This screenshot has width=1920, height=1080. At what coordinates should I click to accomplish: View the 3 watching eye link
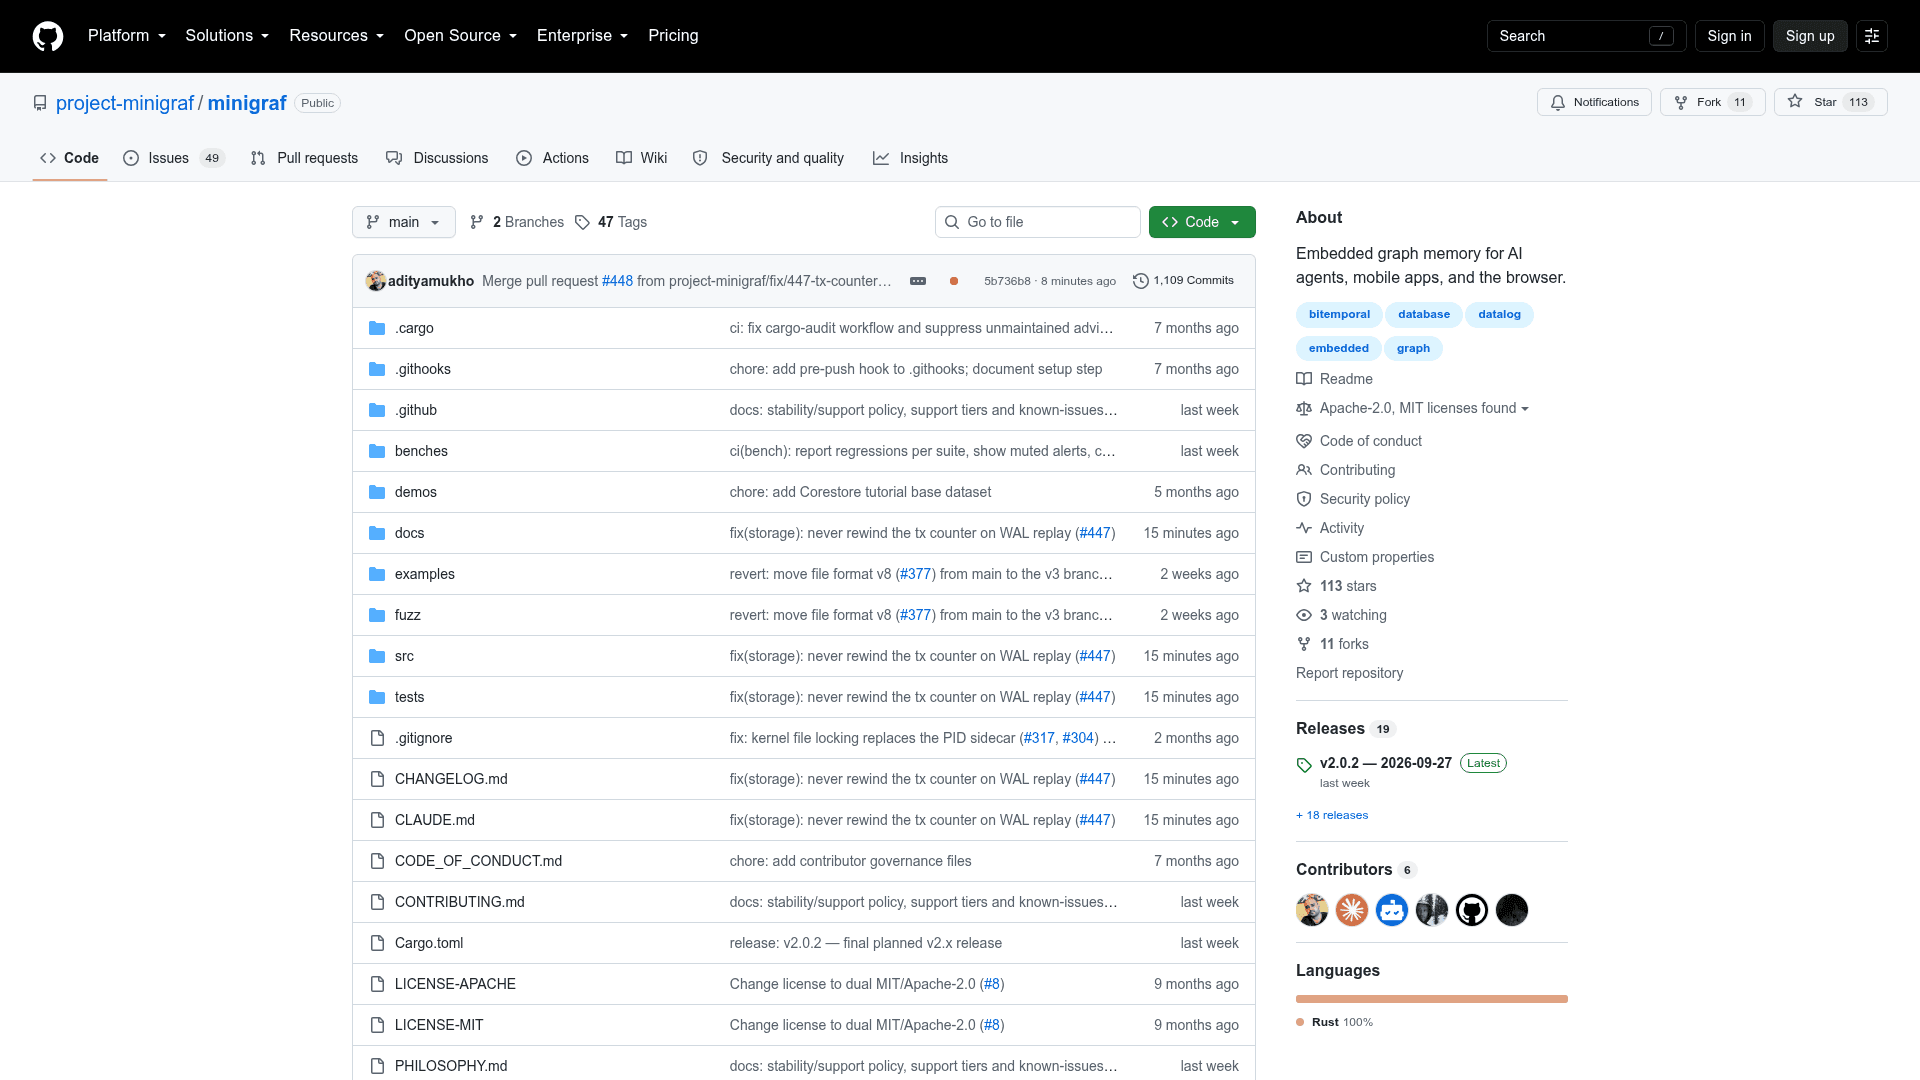tap(1341, 615)
